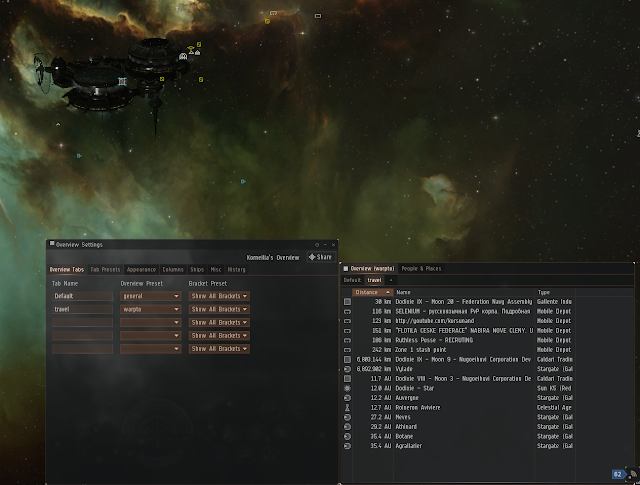Click stargate icon for Athinard
The image size is (640, 485).
347,427
